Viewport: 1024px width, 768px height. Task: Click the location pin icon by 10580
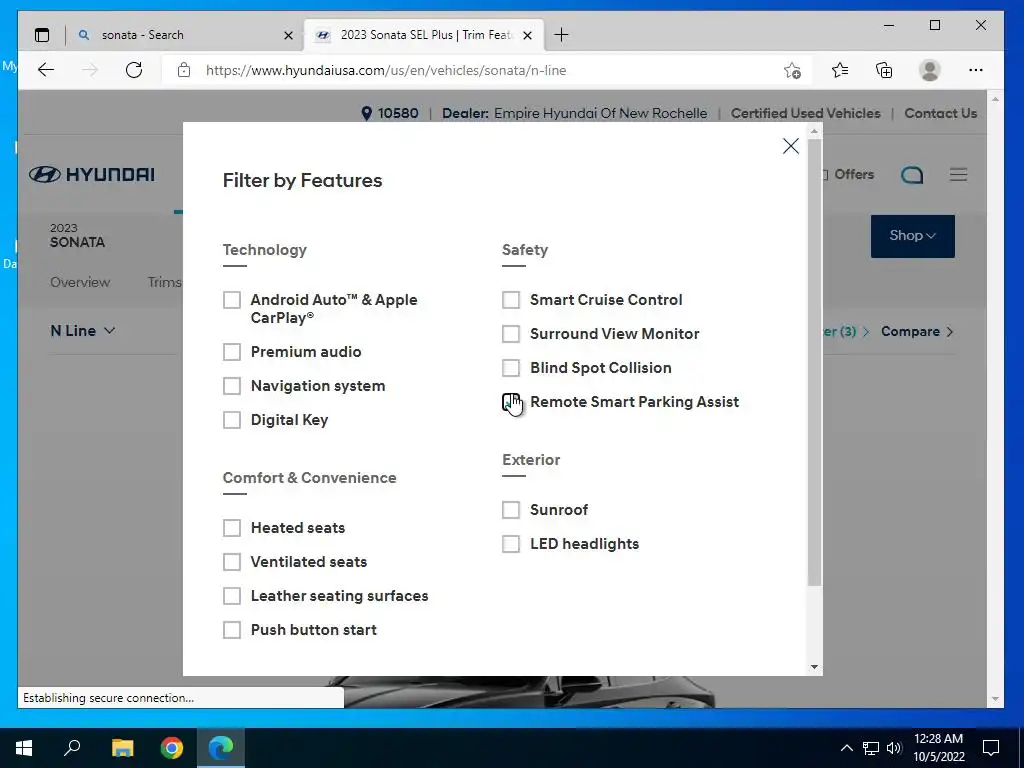366,114
